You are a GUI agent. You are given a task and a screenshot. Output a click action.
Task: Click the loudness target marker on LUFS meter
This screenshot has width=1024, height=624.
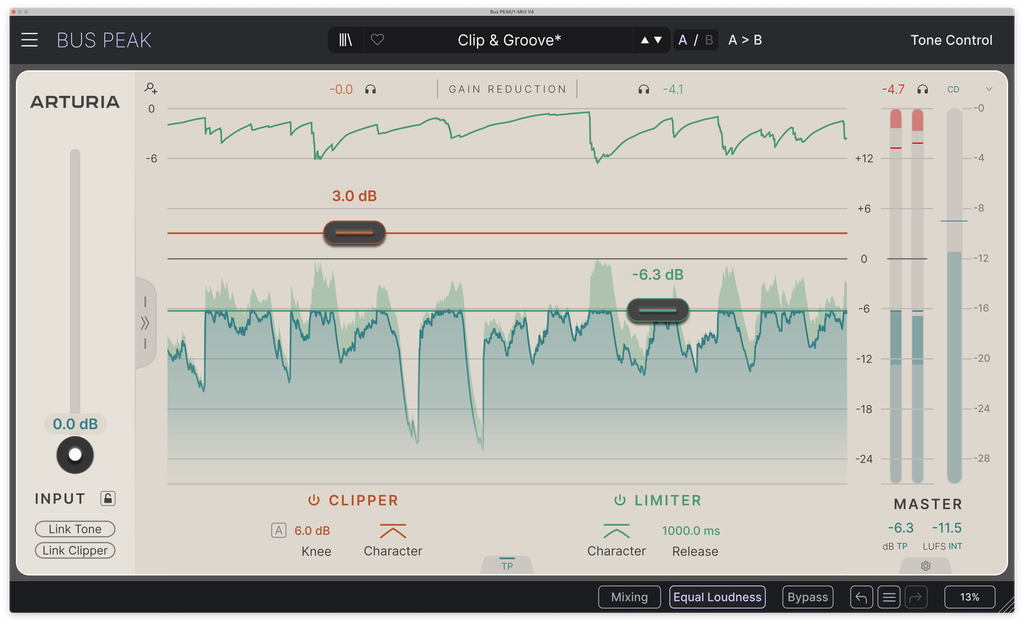click(x=954, y=221)
